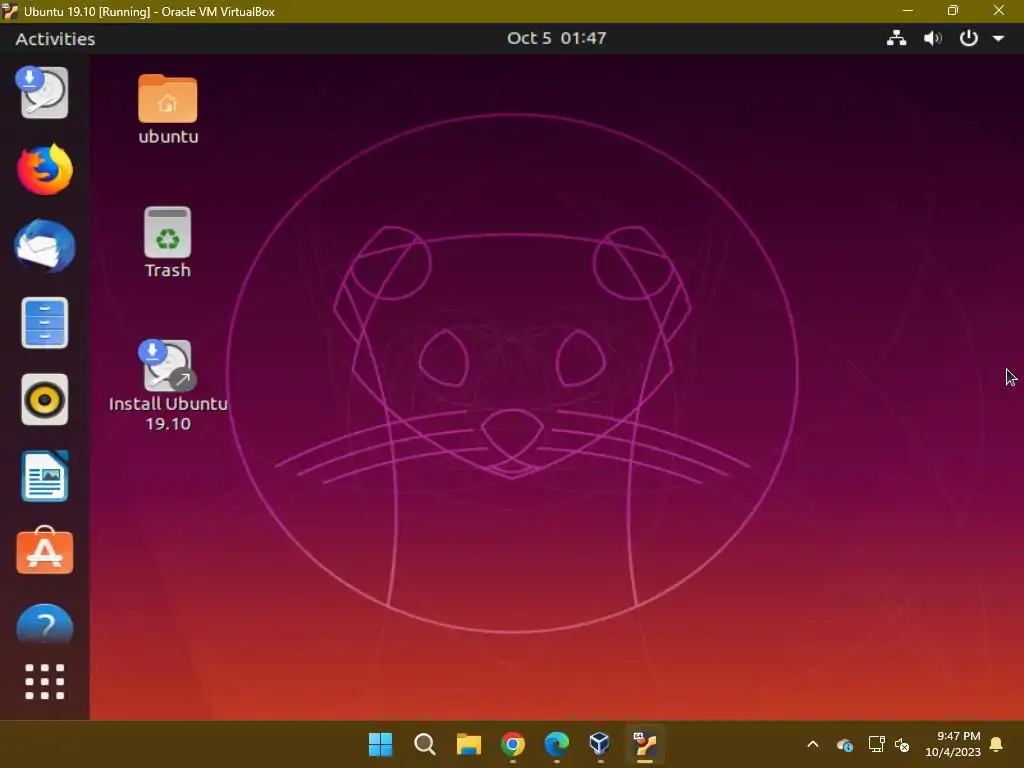
Task: Open Thunderbird Mail from the dock
Action: point(44,246)
